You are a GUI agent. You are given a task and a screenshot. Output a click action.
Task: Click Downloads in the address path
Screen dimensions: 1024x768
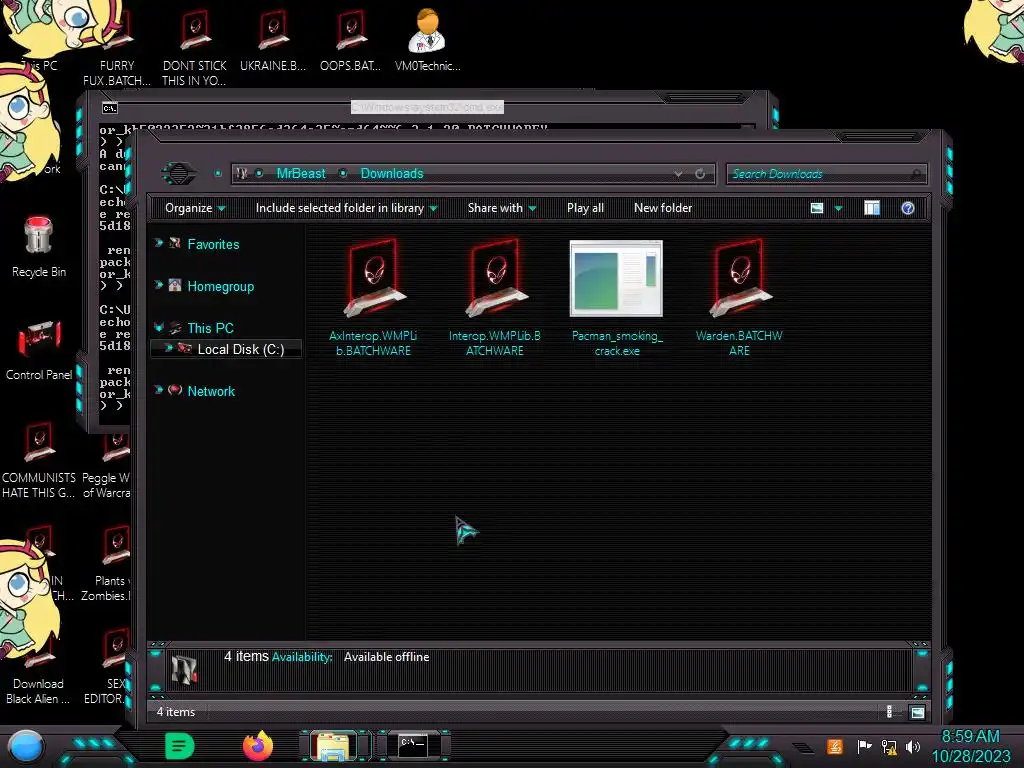[x=392, y=174]
